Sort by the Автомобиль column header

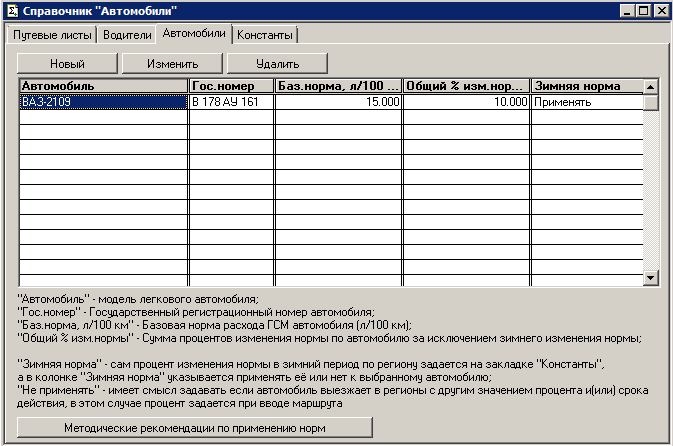tap(104, 86)
